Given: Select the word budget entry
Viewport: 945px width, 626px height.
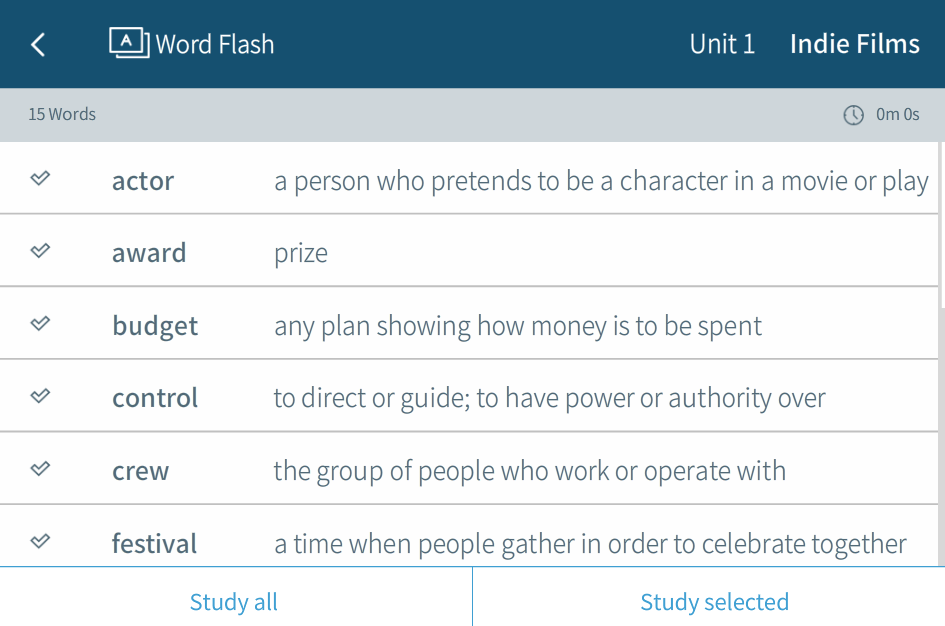Looking at the screenshot, I should (155, 326).
